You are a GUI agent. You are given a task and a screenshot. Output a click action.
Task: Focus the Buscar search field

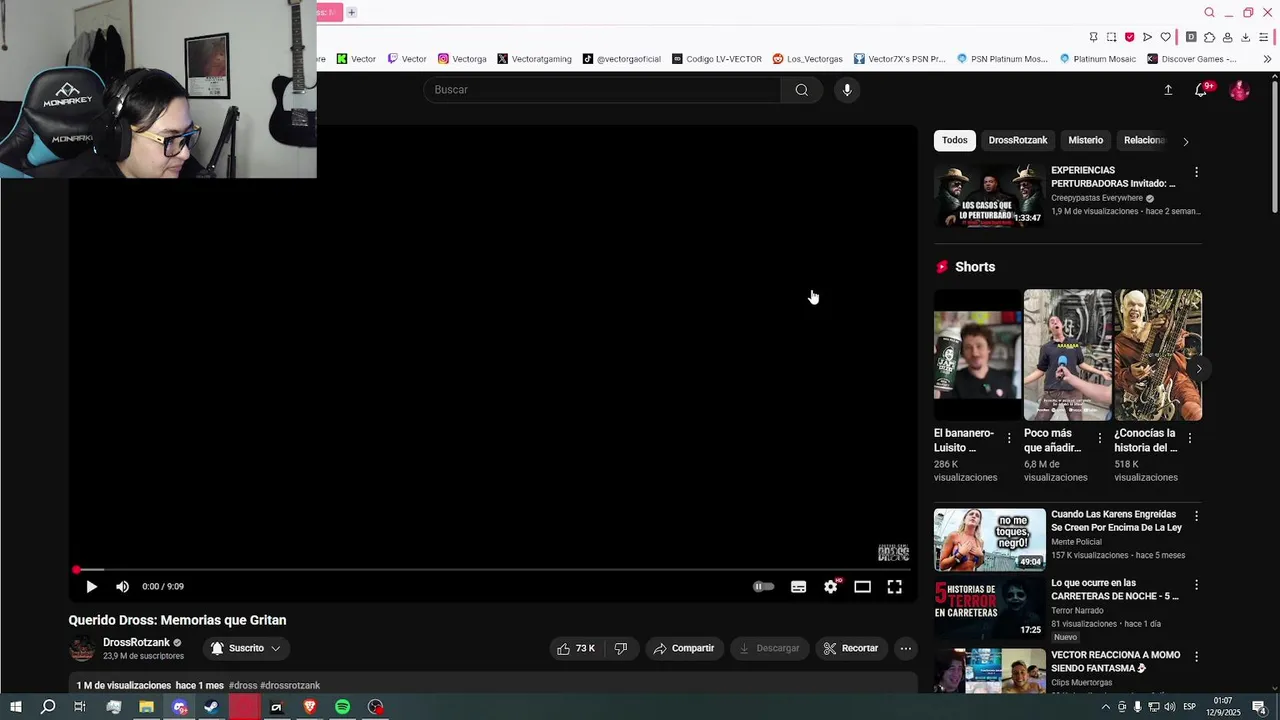tap(602, 90)
